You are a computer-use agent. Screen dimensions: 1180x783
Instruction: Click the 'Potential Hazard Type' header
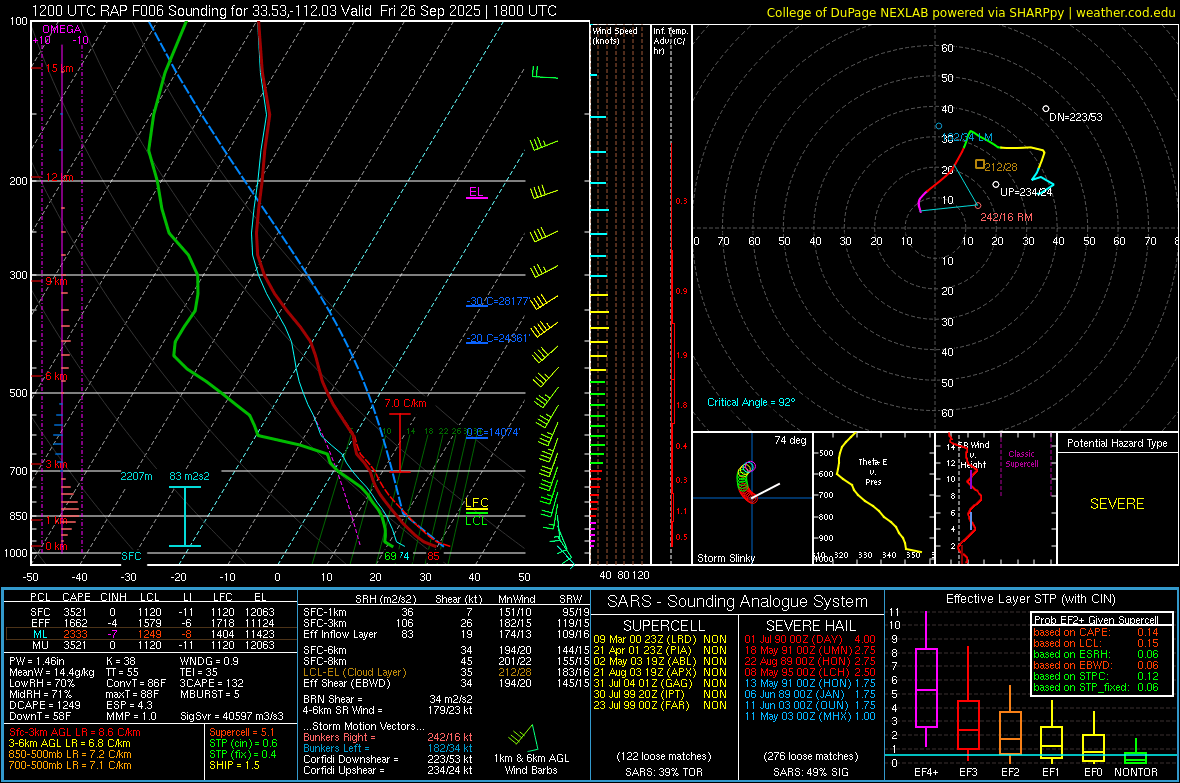1117,443
